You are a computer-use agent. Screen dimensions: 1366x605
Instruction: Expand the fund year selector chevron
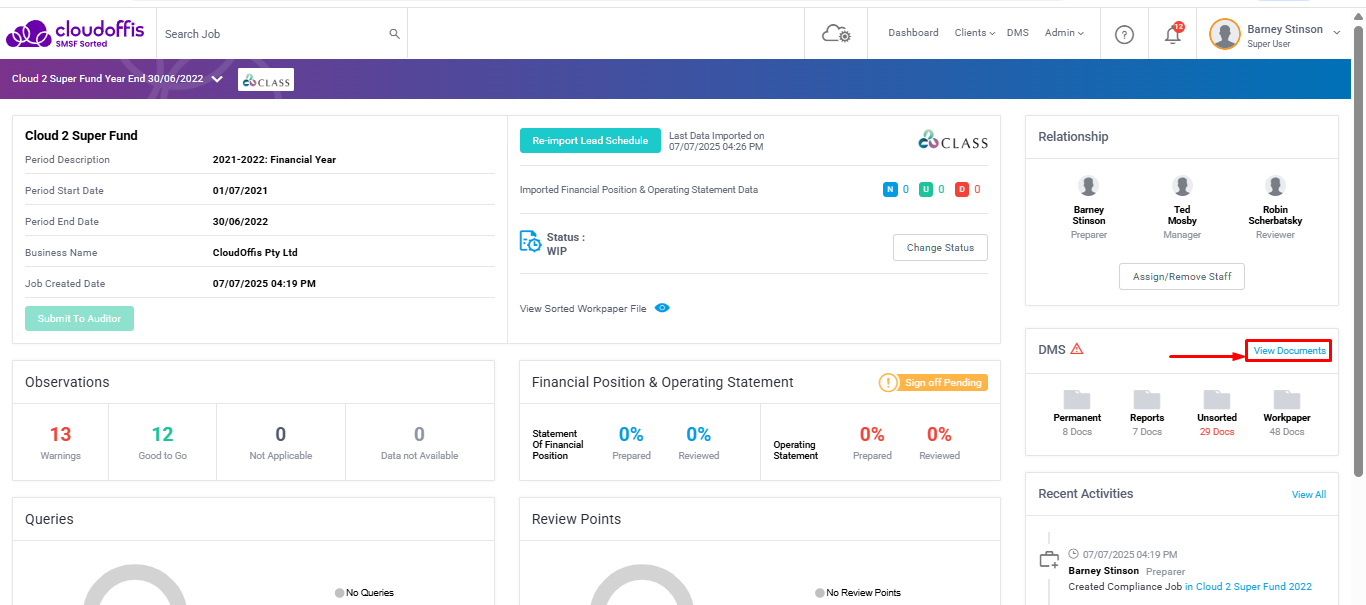point(217,79)
